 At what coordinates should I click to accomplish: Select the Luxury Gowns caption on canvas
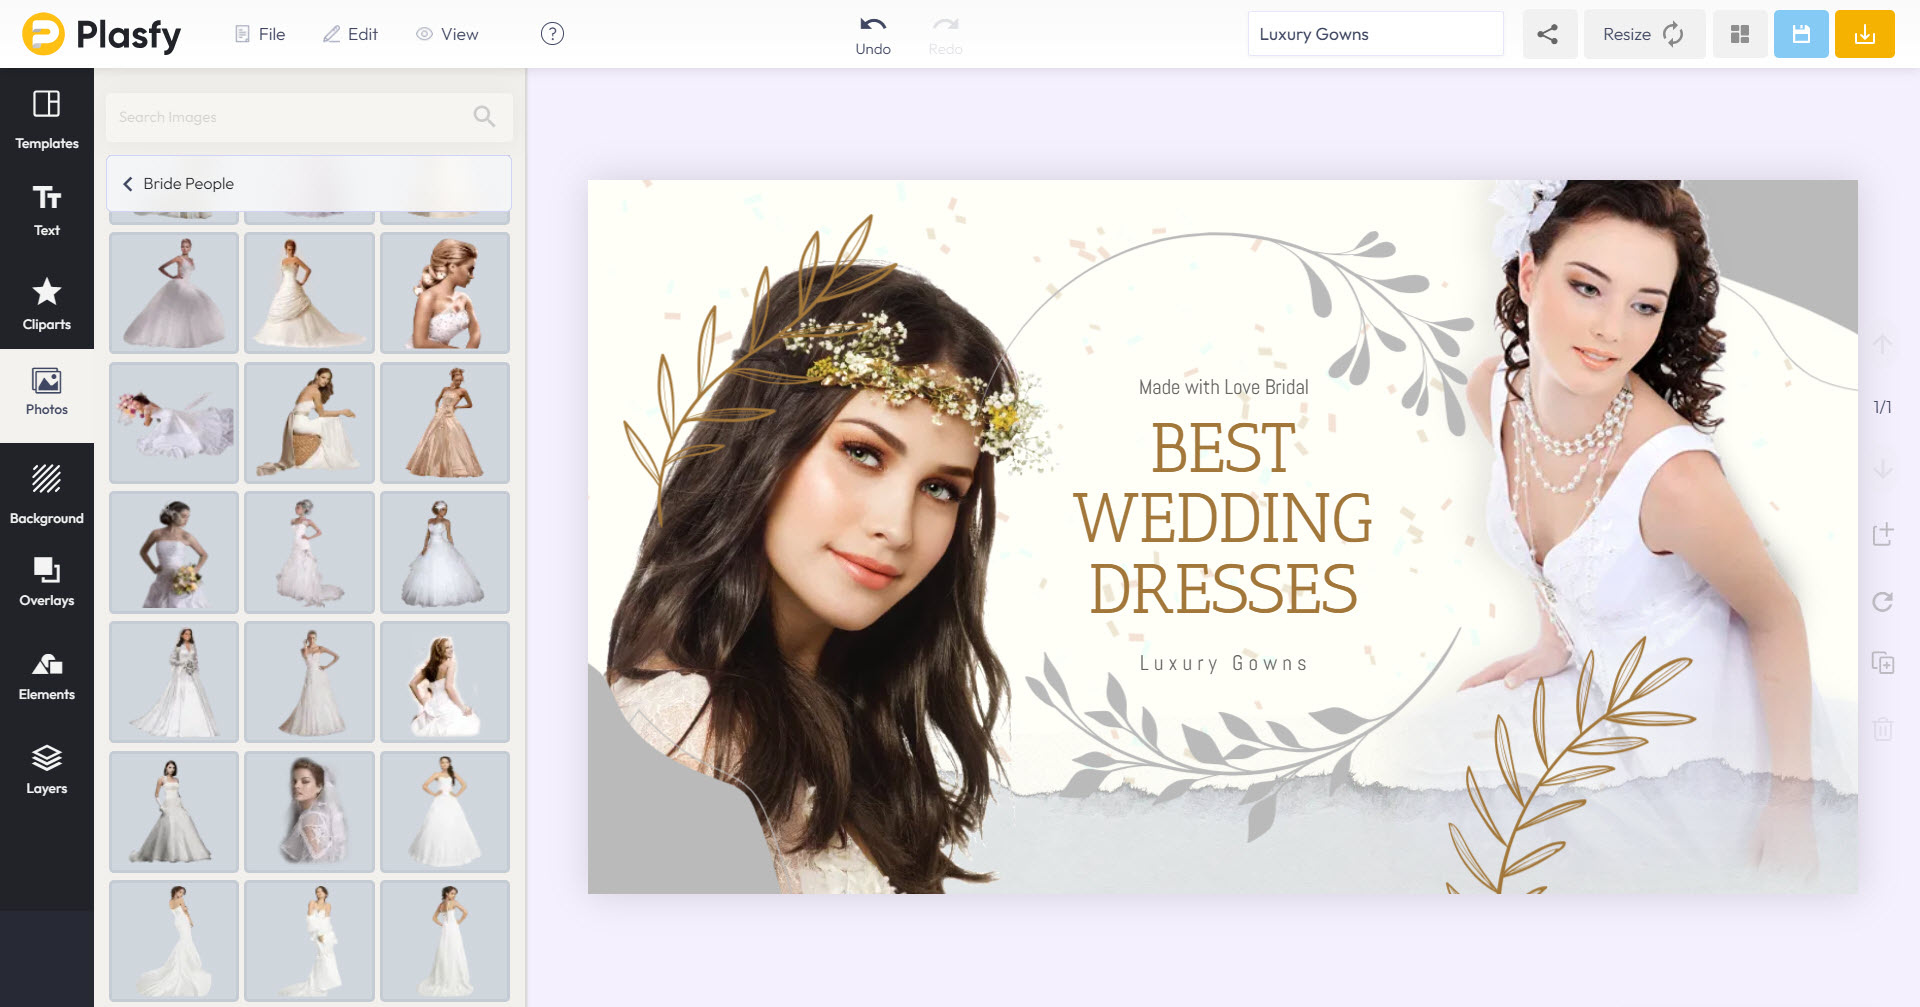(1223, 663)
